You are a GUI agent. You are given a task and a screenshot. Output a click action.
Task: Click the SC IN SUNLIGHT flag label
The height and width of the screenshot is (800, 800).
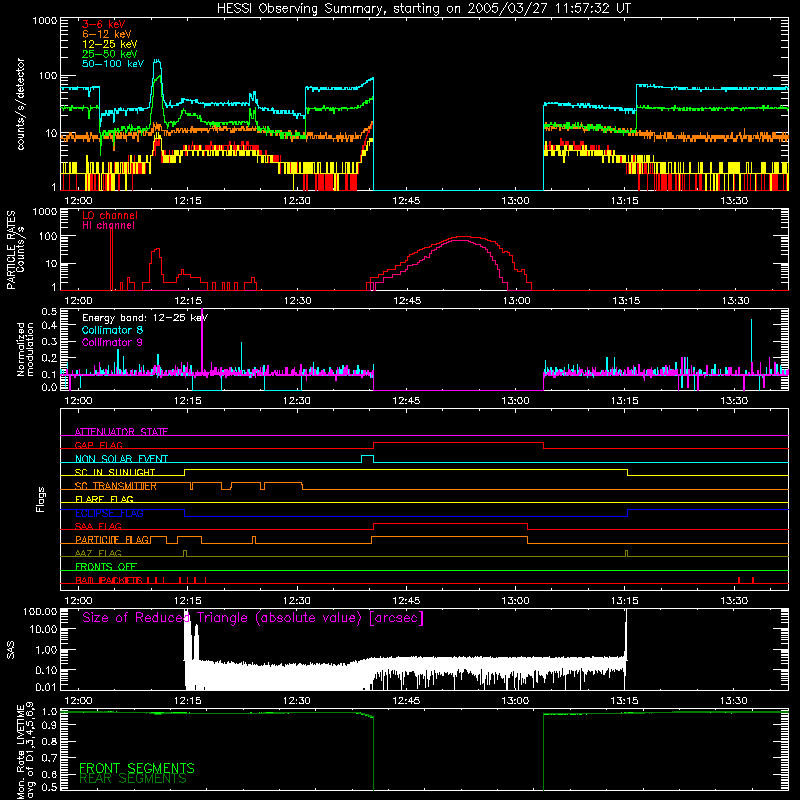pyautogui.click(x=115, y=472)
